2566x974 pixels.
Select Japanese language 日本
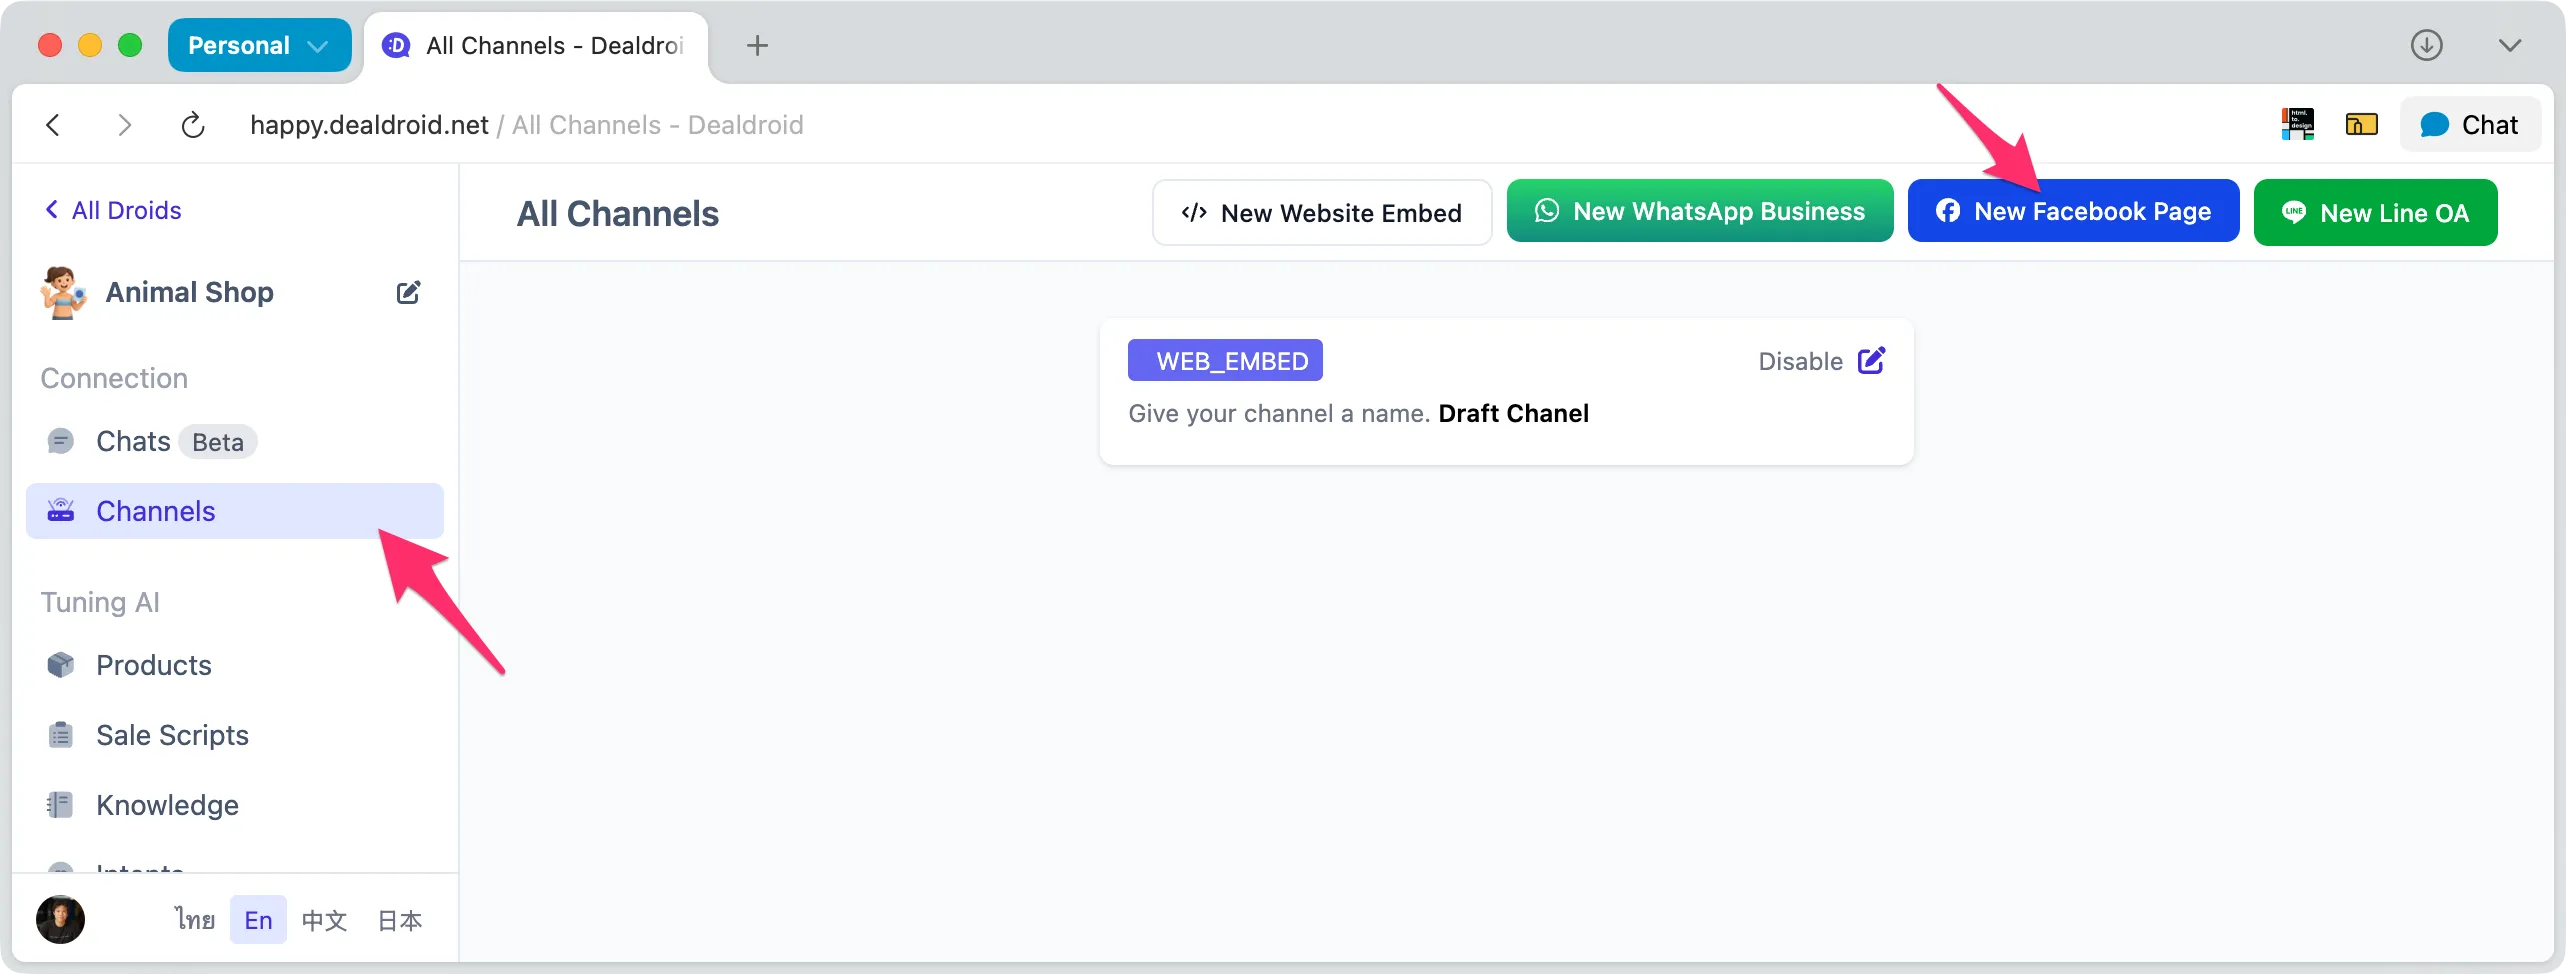click(x=398, y=919)
